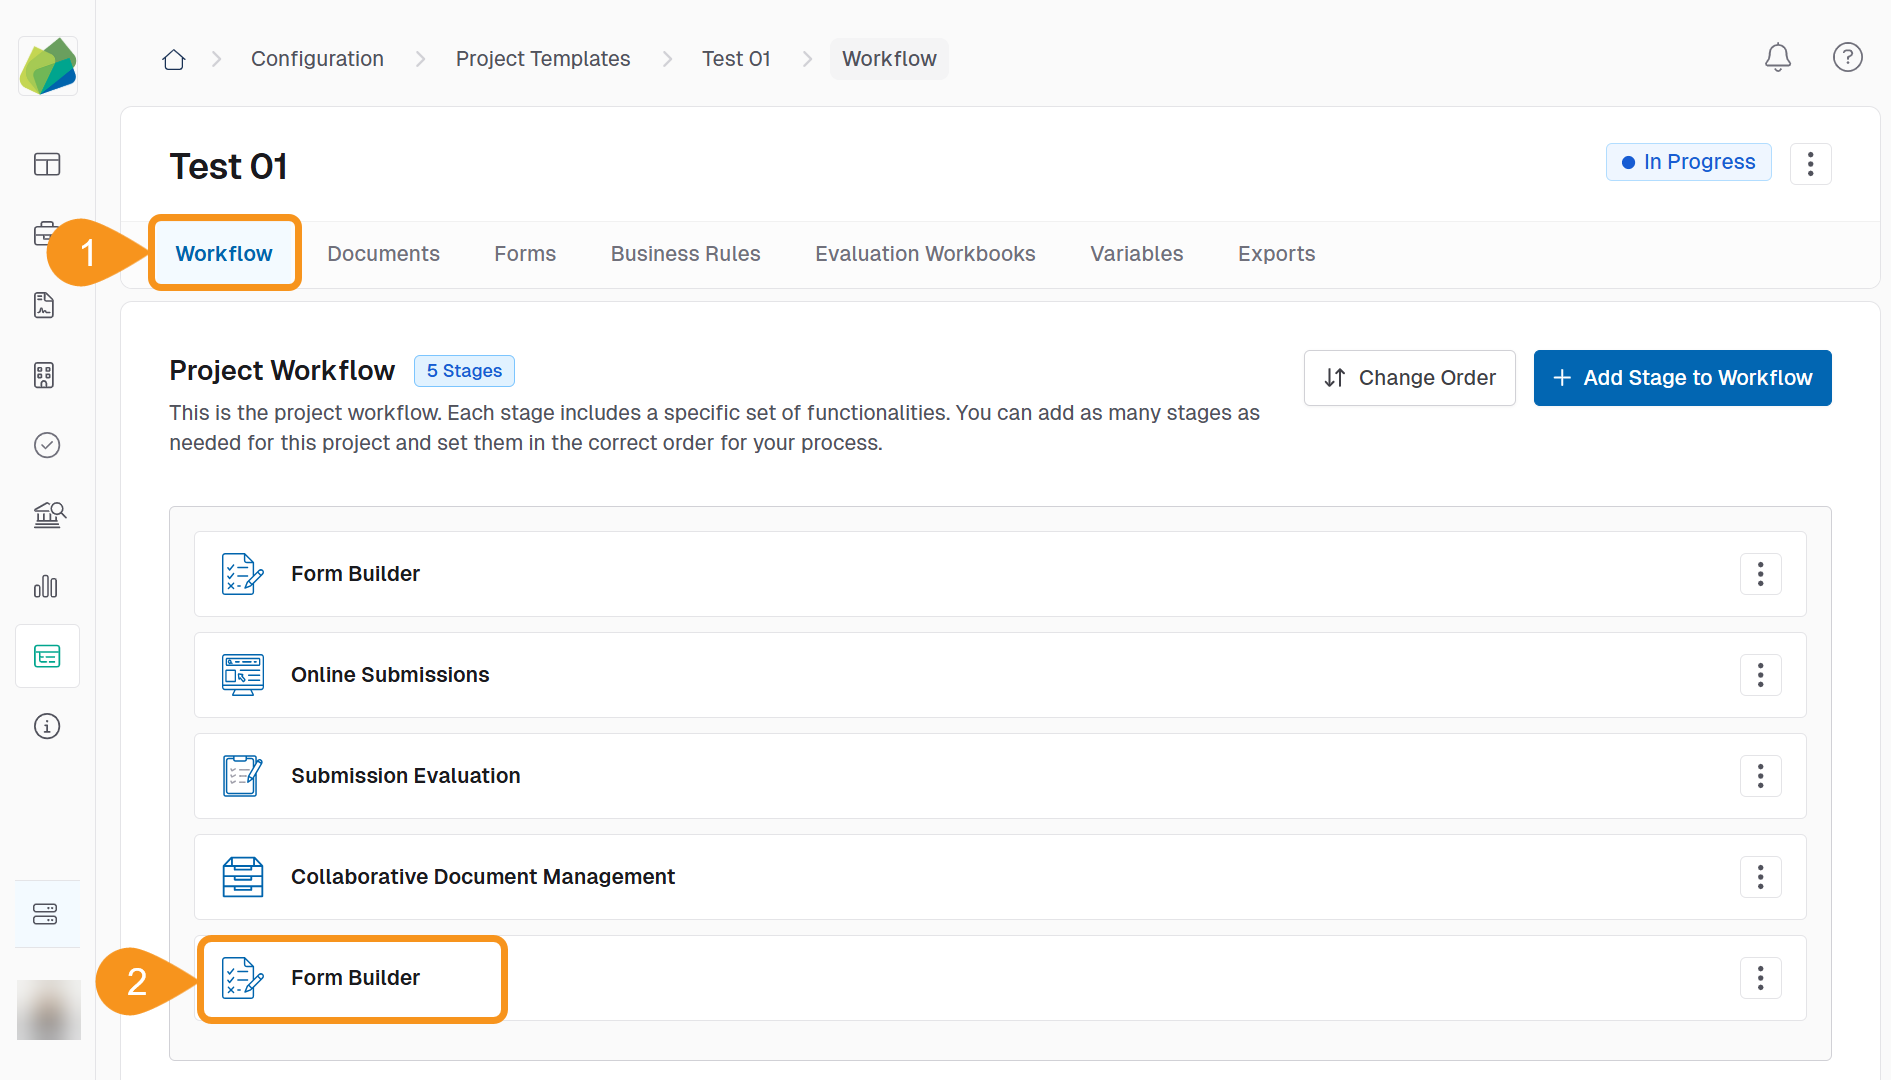Open the notifications bell
The width and height of the screenshot is (1891, 1080).
click(x=1777, y=58)
